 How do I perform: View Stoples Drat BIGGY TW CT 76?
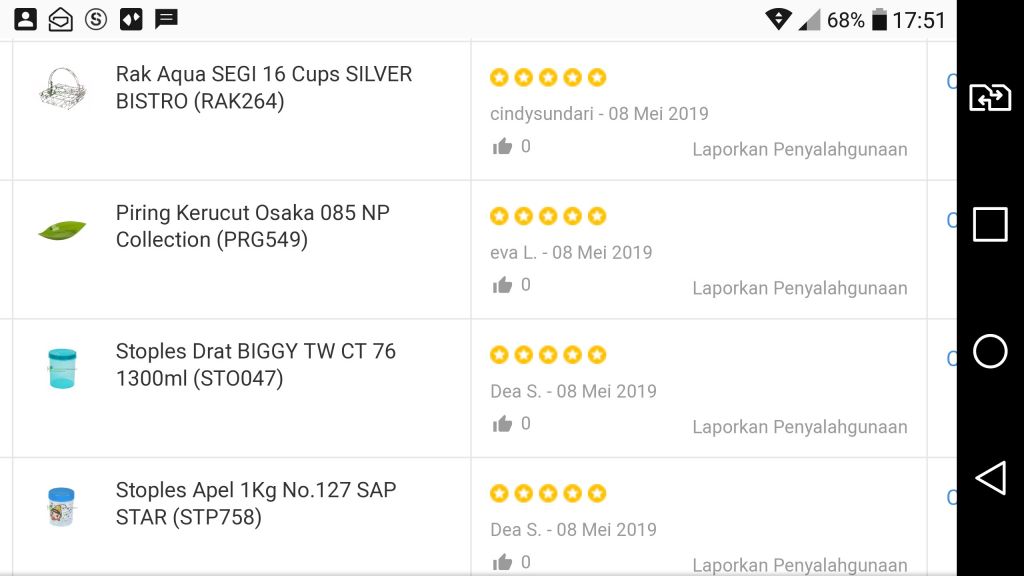[x=256, y=365]
